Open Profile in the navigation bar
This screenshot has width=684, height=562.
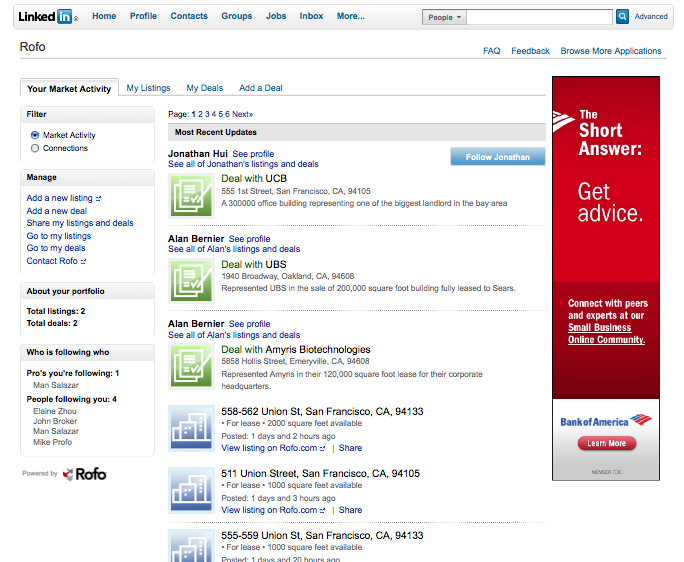[143, 16]
